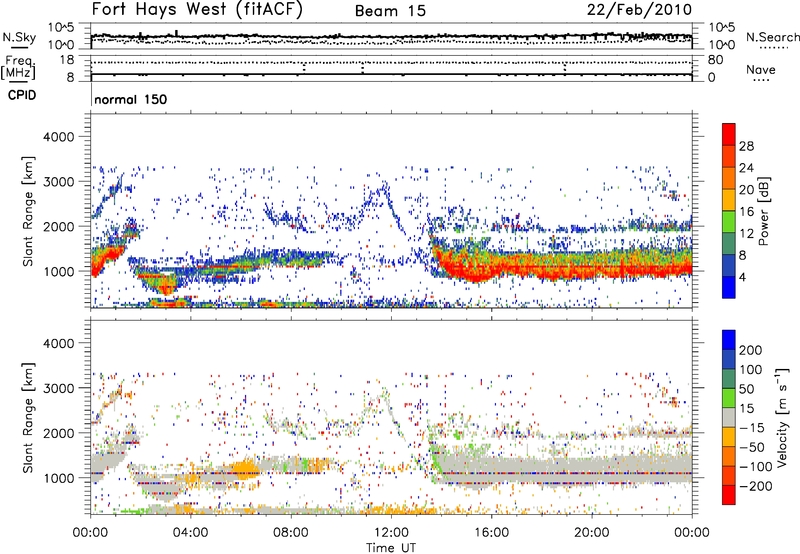Click the "16" Power colorbar label
Screen dimensions: 800x554
point(746,212)
